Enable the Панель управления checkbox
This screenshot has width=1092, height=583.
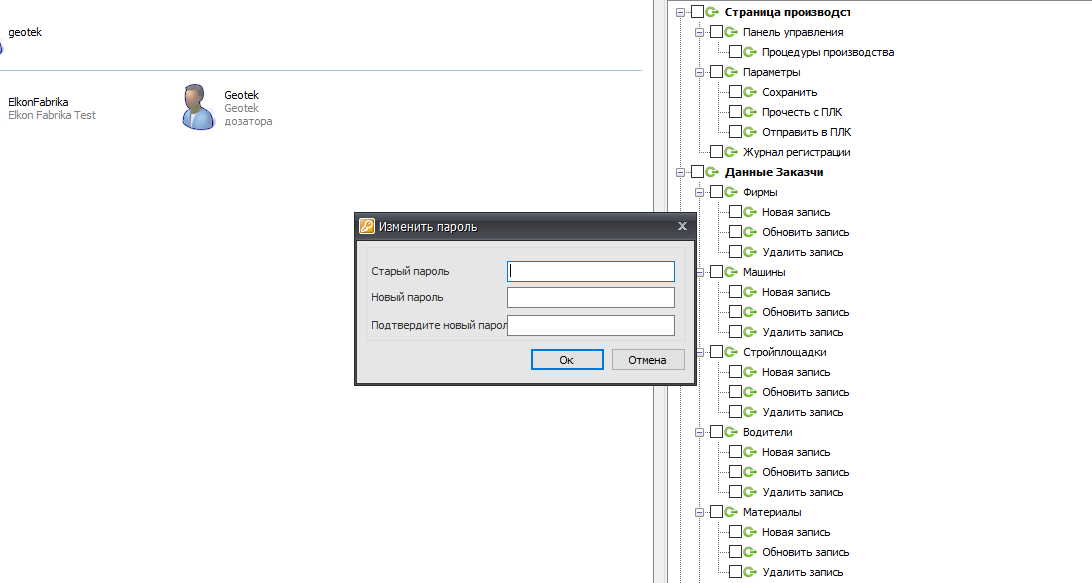pyautogui.click(x=716, y=32)
